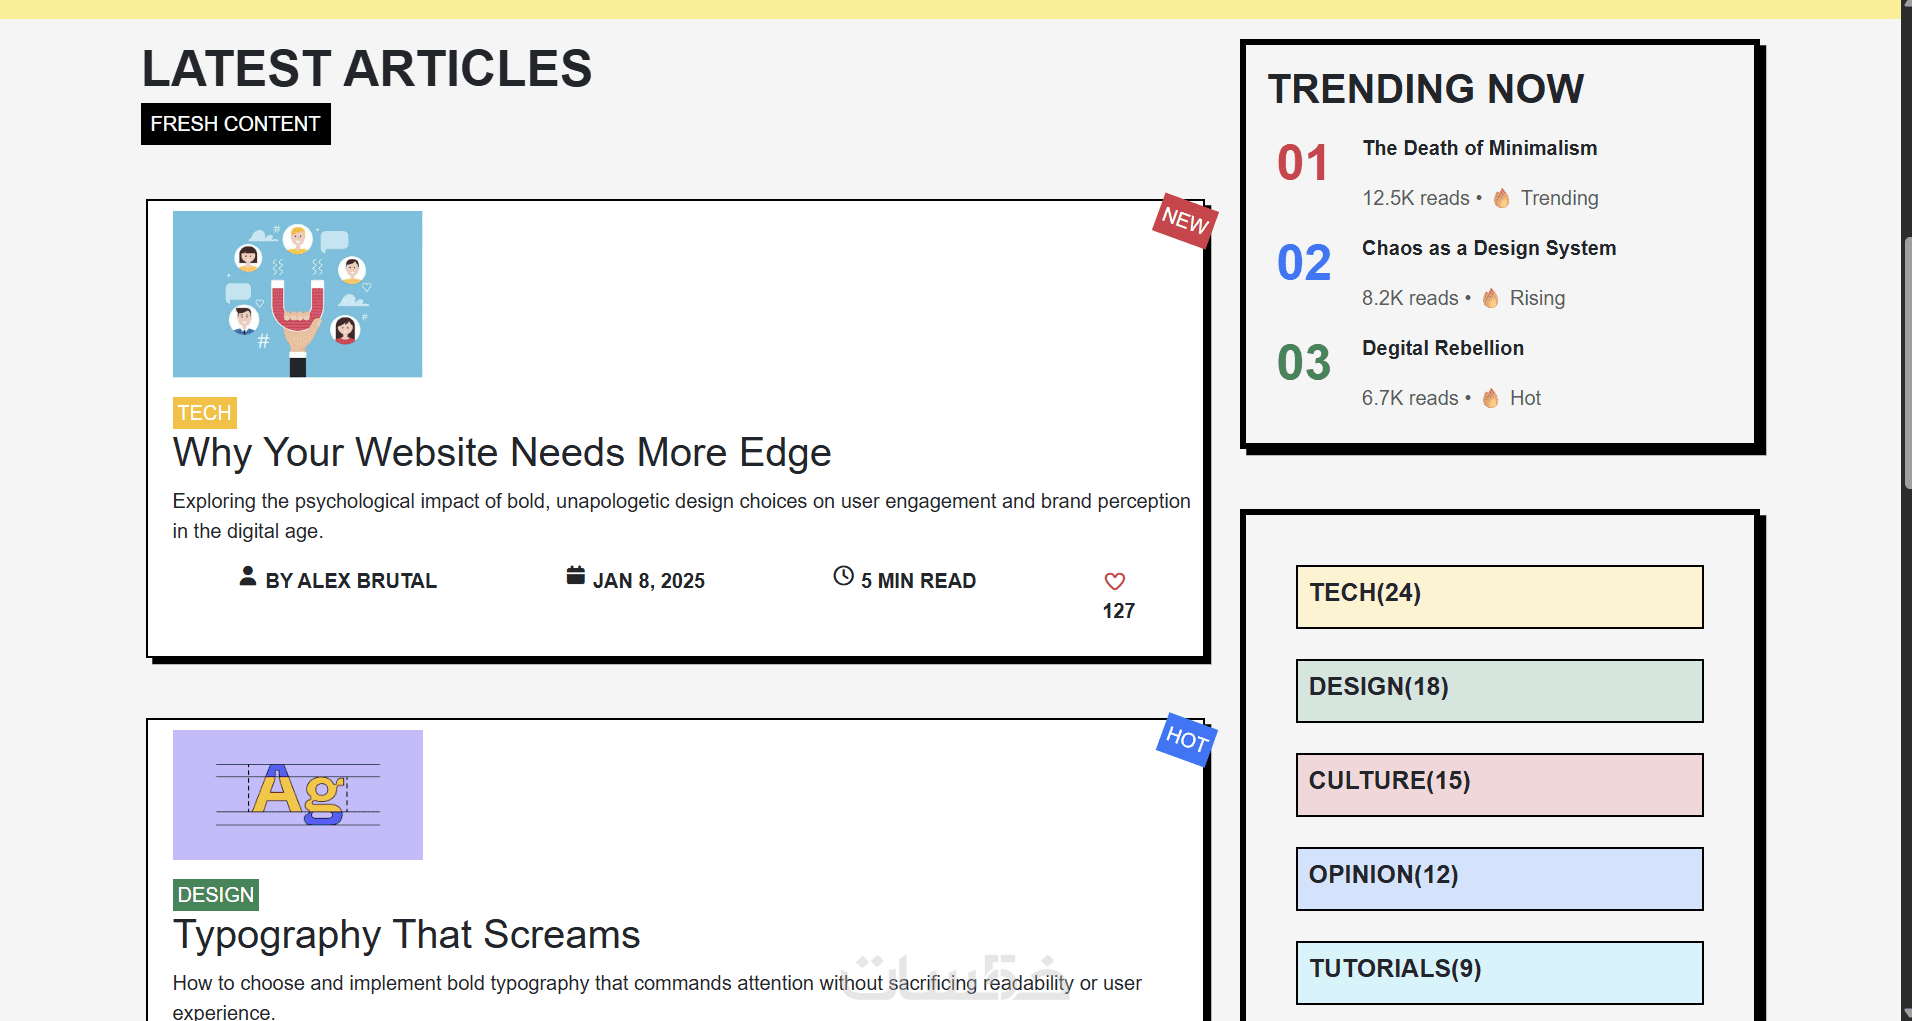Open the OPINION(12) category
Image resolution: width=1912 pixels, height=1021 pixels.
1499,879
